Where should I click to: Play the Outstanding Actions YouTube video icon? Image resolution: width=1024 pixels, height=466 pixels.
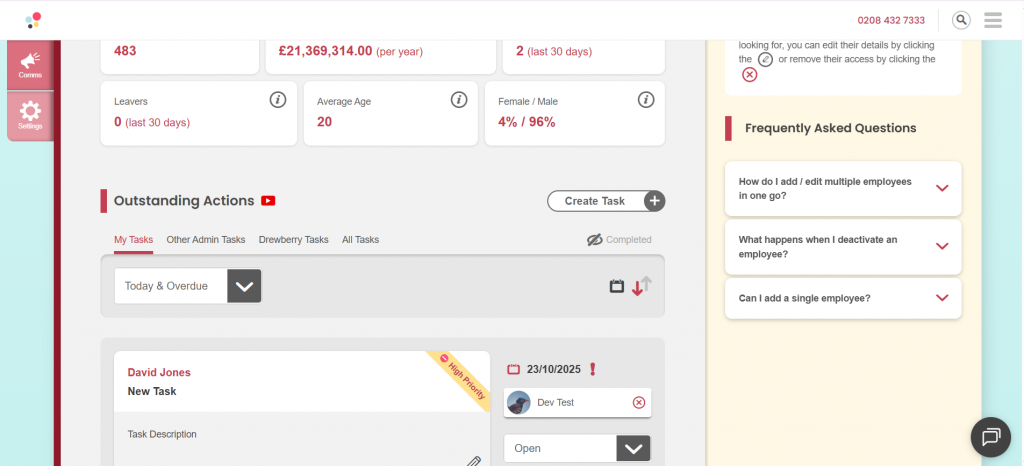point(268,201)
